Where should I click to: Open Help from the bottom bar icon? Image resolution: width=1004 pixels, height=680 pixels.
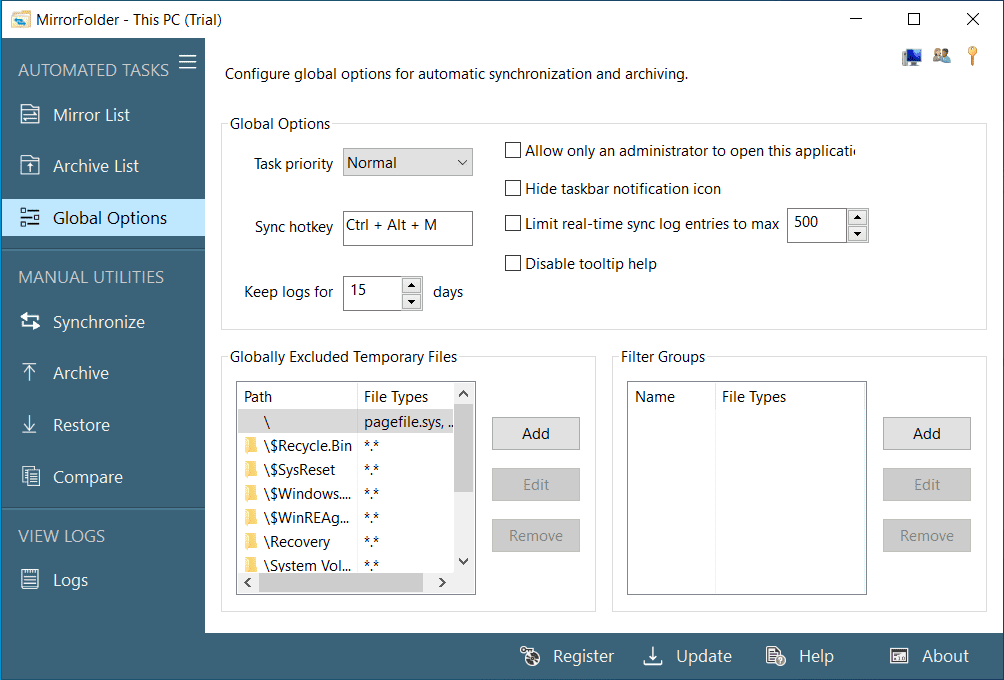(x=776, y=656)
